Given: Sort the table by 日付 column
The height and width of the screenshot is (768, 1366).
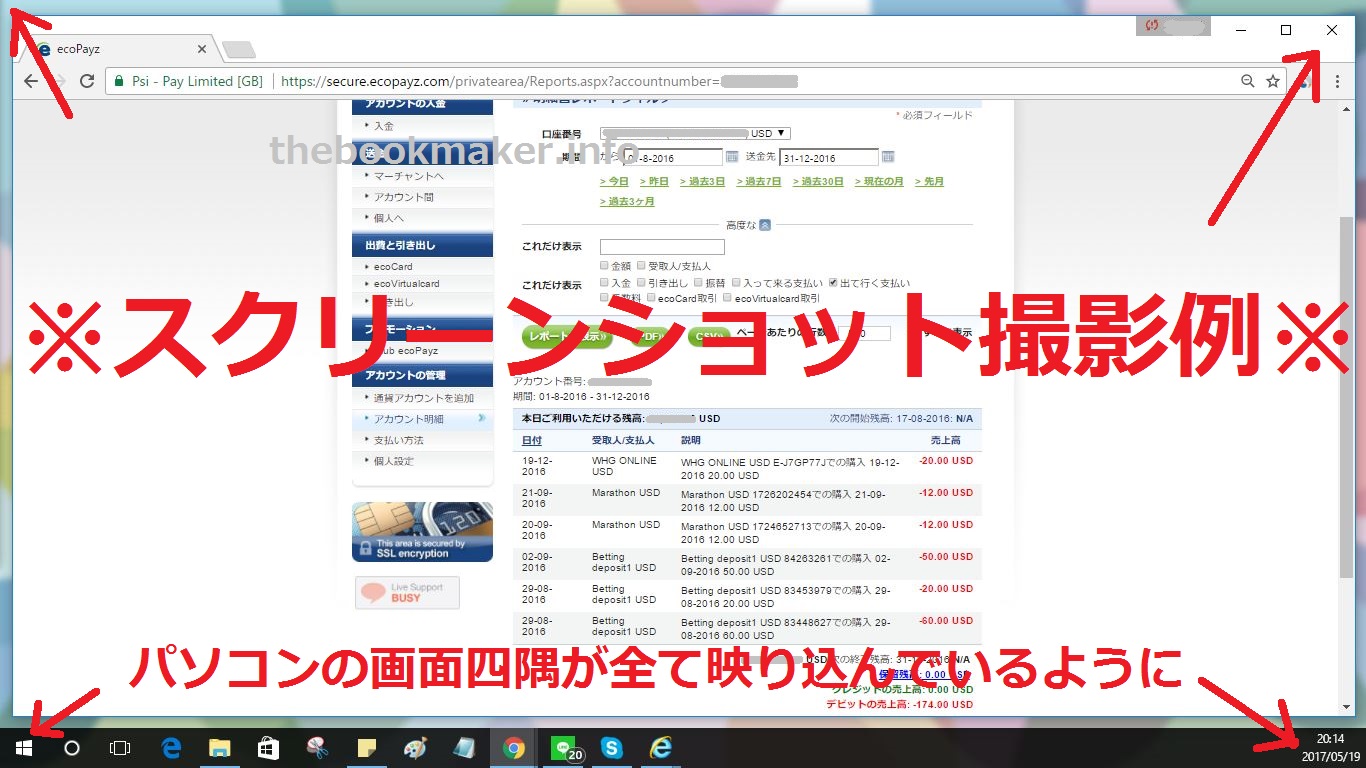Looking at the screenshot, I should (532, 440).
